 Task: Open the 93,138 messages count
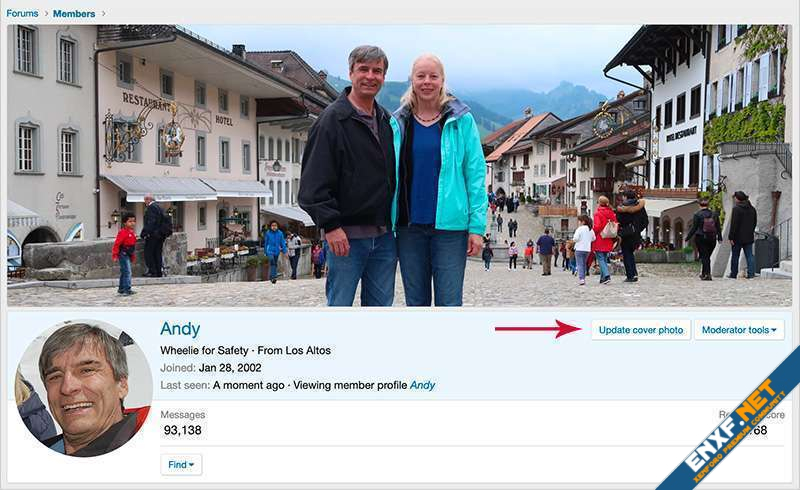pyautogui.click(x=183, y=430)
